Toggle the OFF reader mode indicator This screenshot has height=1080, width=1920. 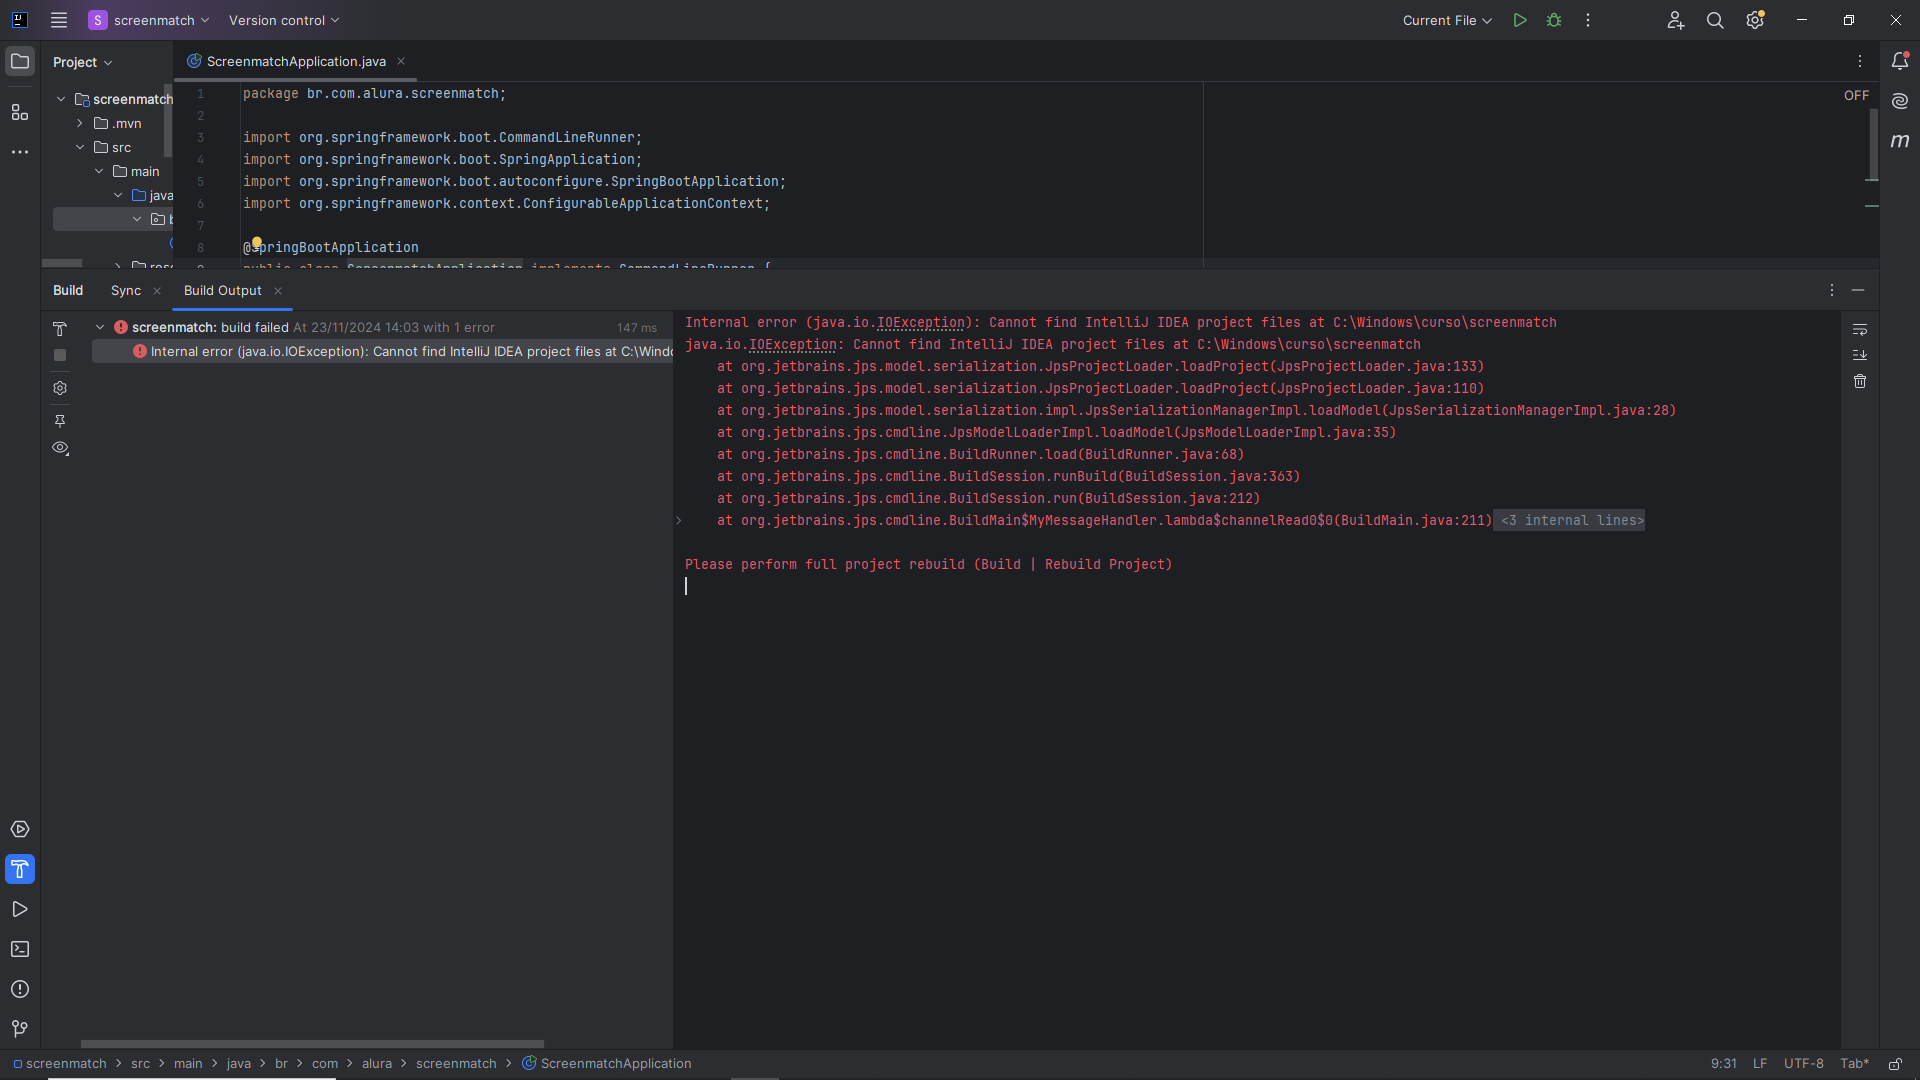click(x=1856, y=95)
